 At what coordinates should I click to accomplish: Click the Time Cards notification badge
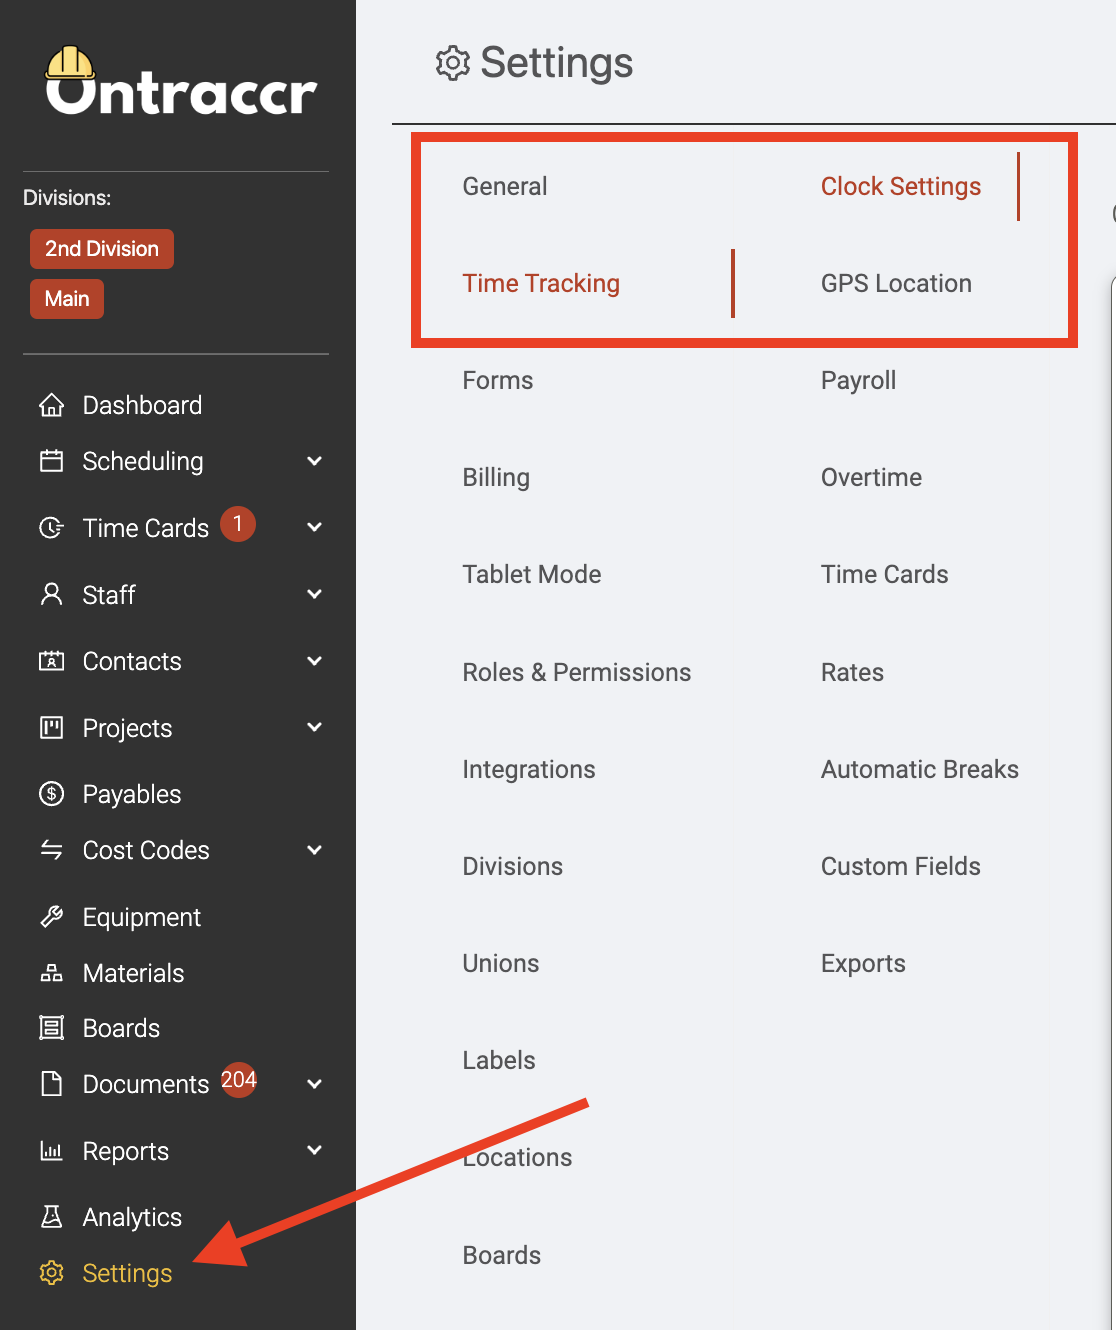tap(238, 524)
